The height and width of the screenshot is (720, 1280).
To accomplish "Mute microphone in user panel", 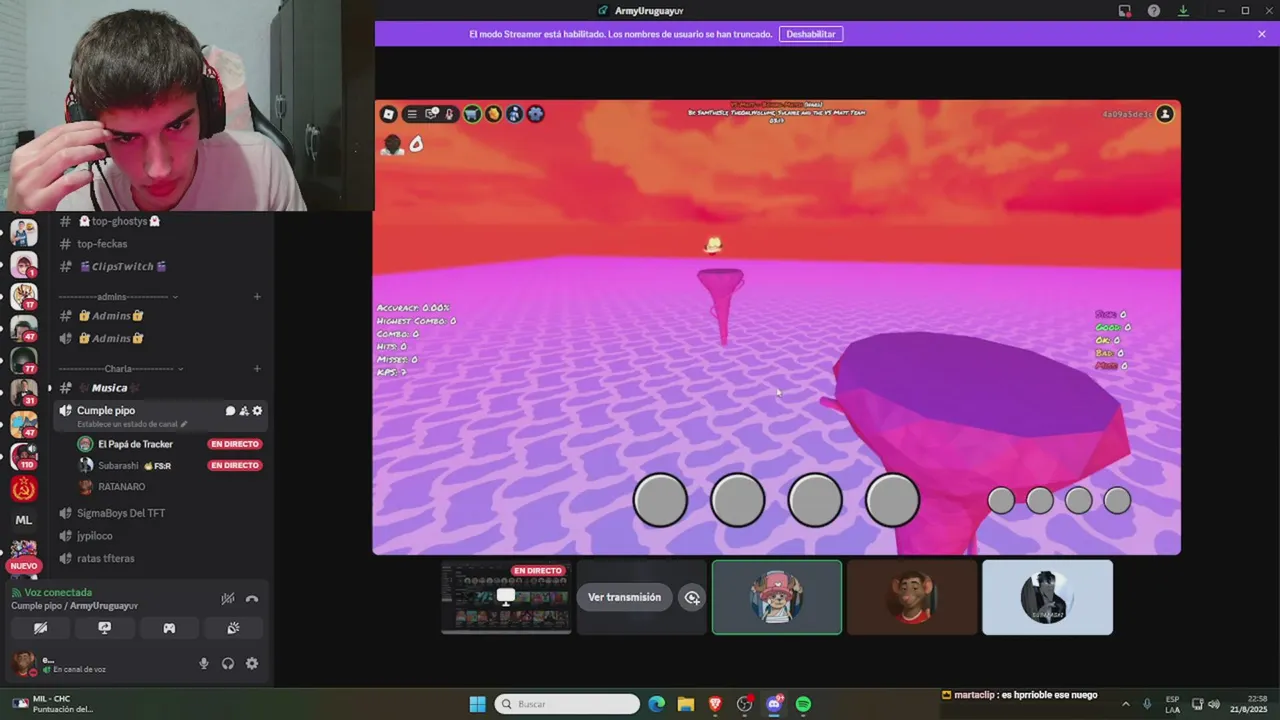I will click(204, 663).
